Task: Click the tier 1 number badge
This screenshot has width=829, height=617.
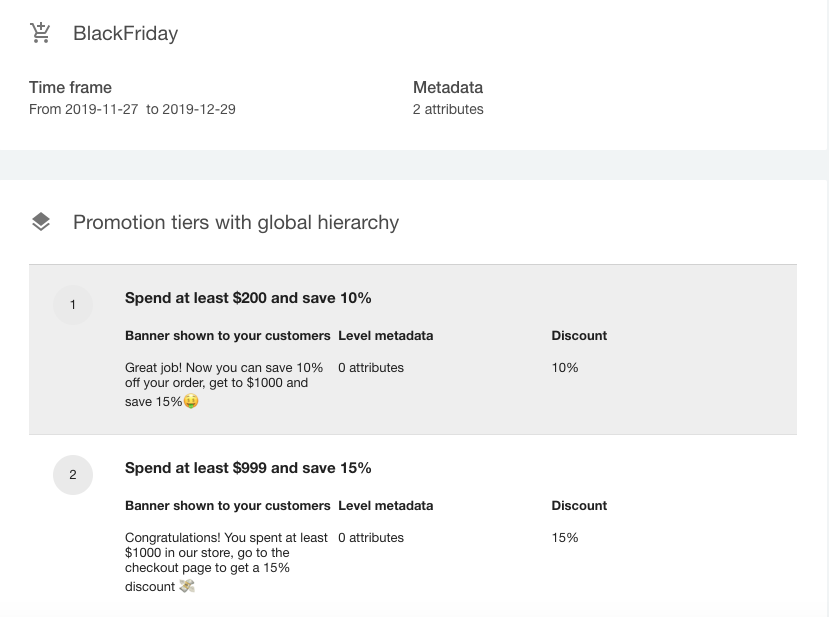Action: [72, 305]
